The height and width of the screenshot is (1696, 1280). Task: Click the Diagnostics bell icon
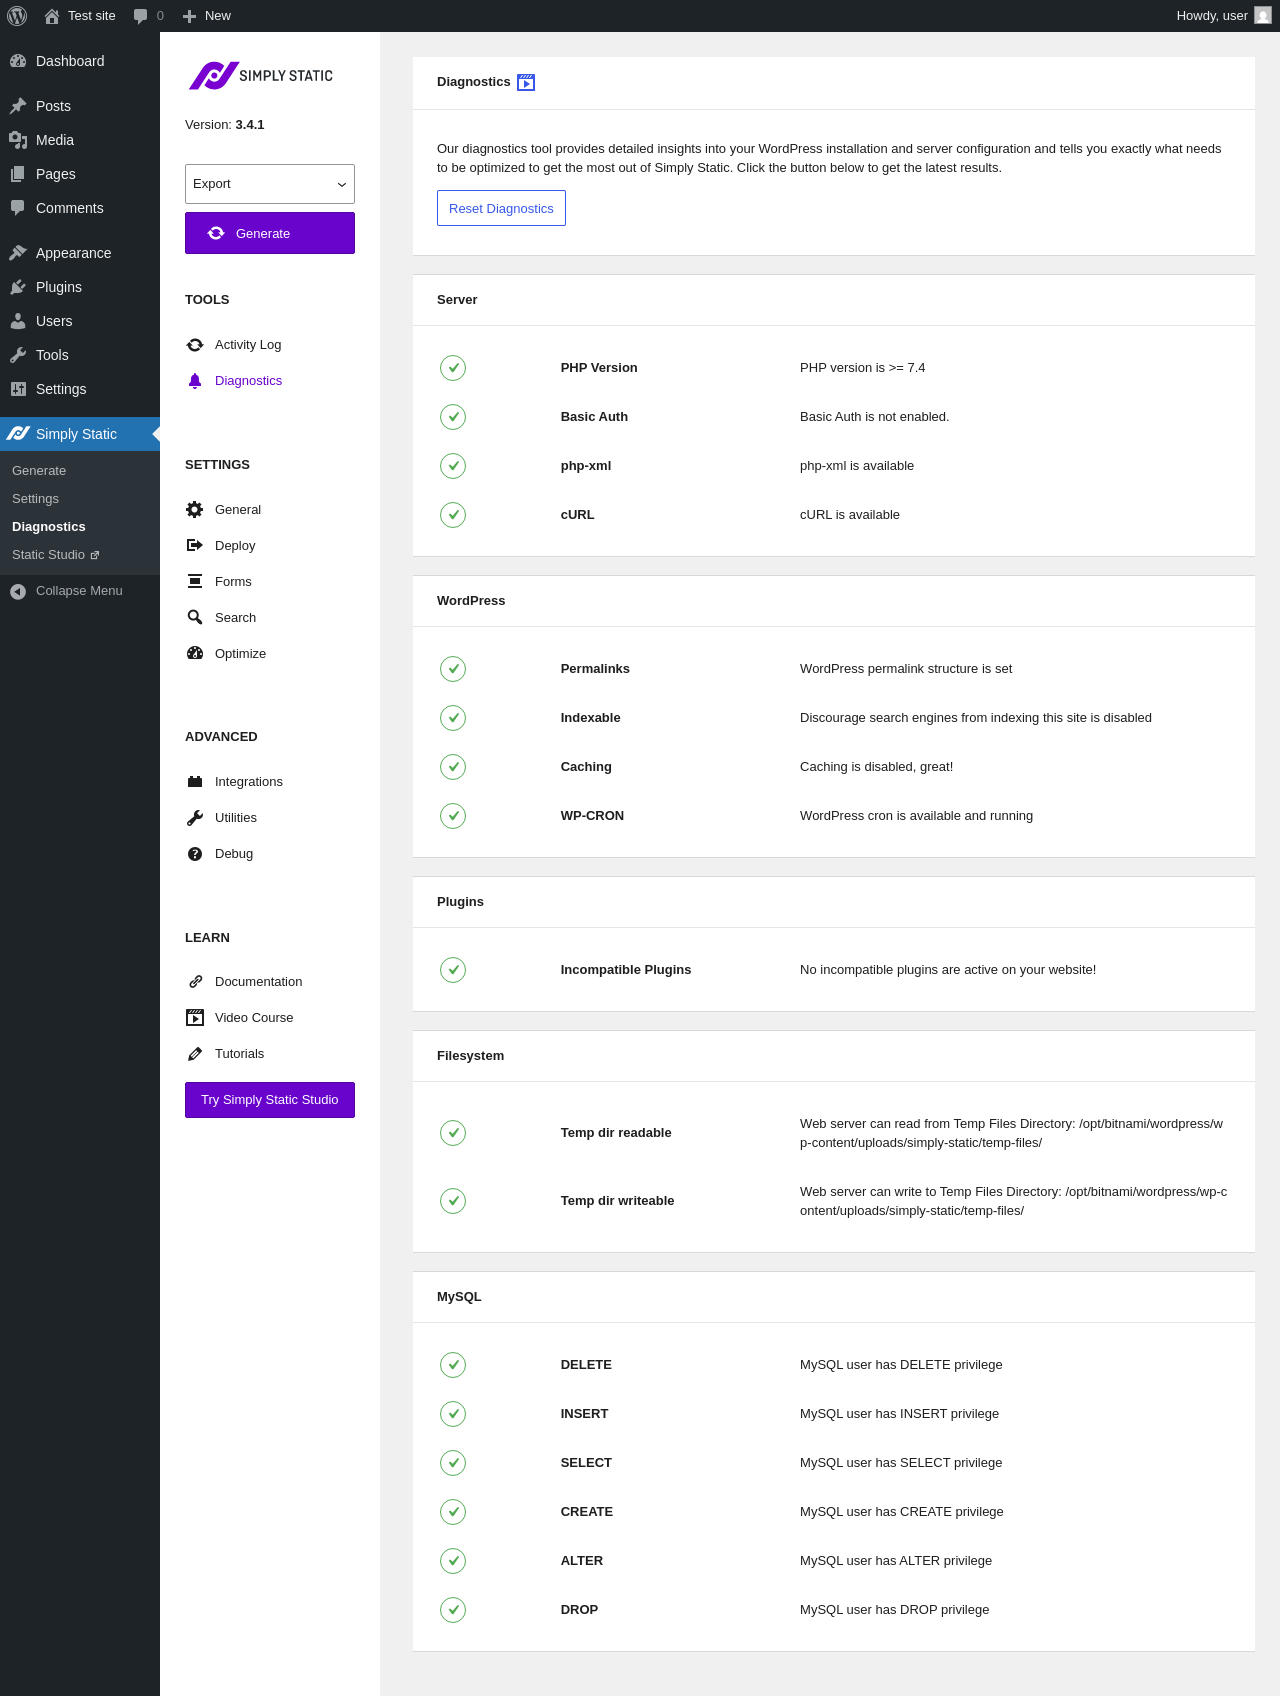pyautogui.click(x=195, y=381)
